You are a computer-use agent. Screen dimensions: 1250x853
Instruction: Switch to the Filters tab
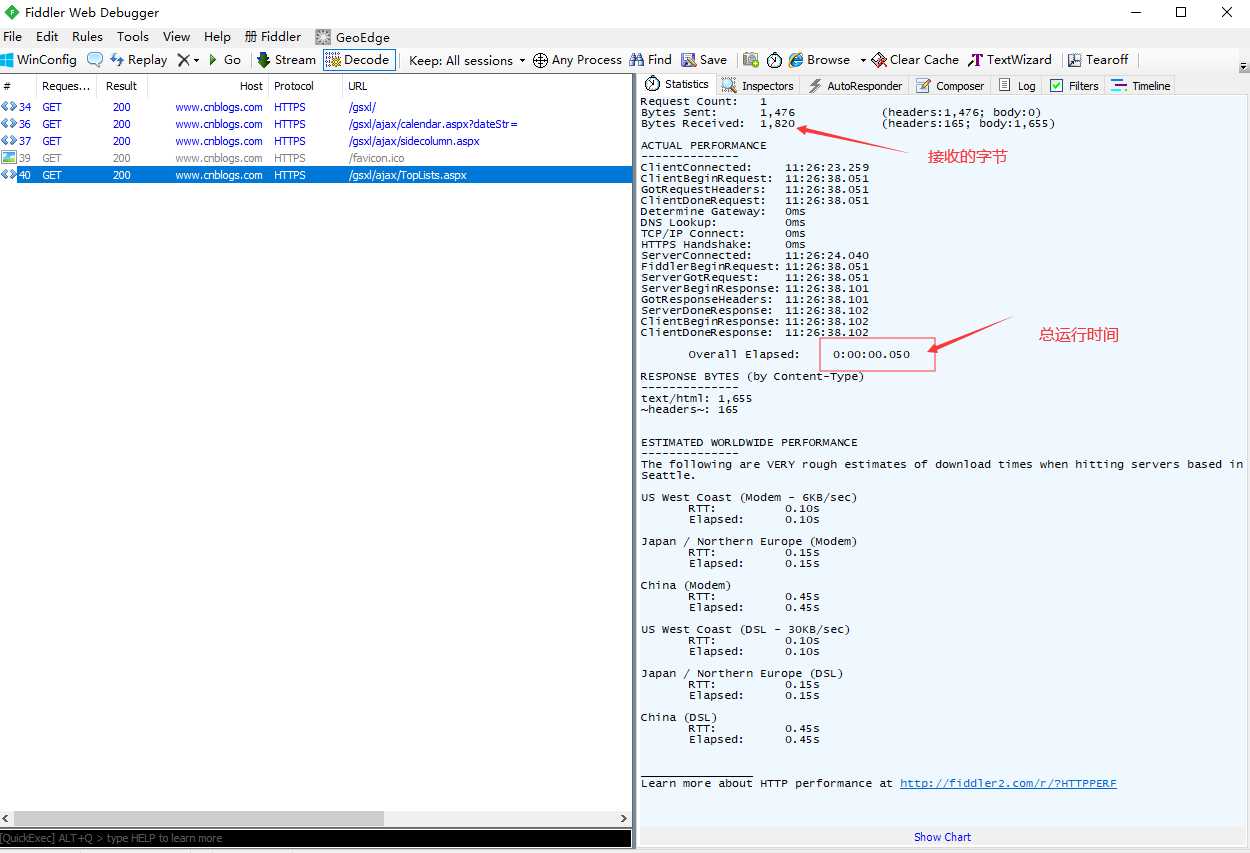click(x=1074, y=86)
